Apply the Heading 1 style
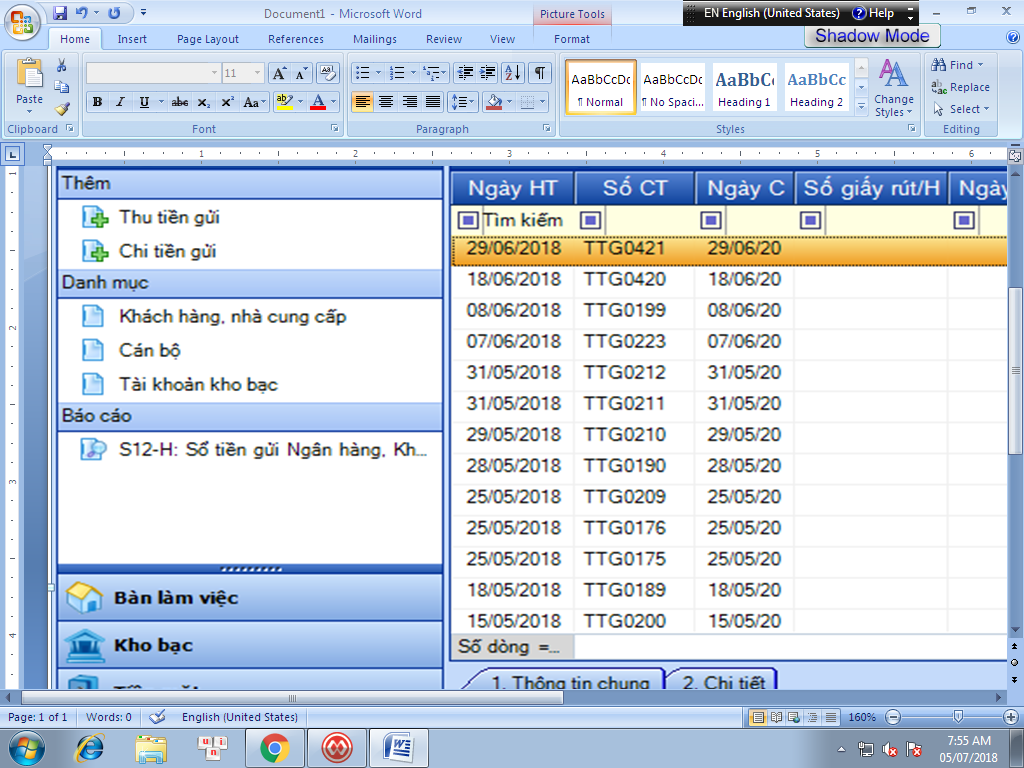This screenshot has width=1024, height=768. (744, 88)
